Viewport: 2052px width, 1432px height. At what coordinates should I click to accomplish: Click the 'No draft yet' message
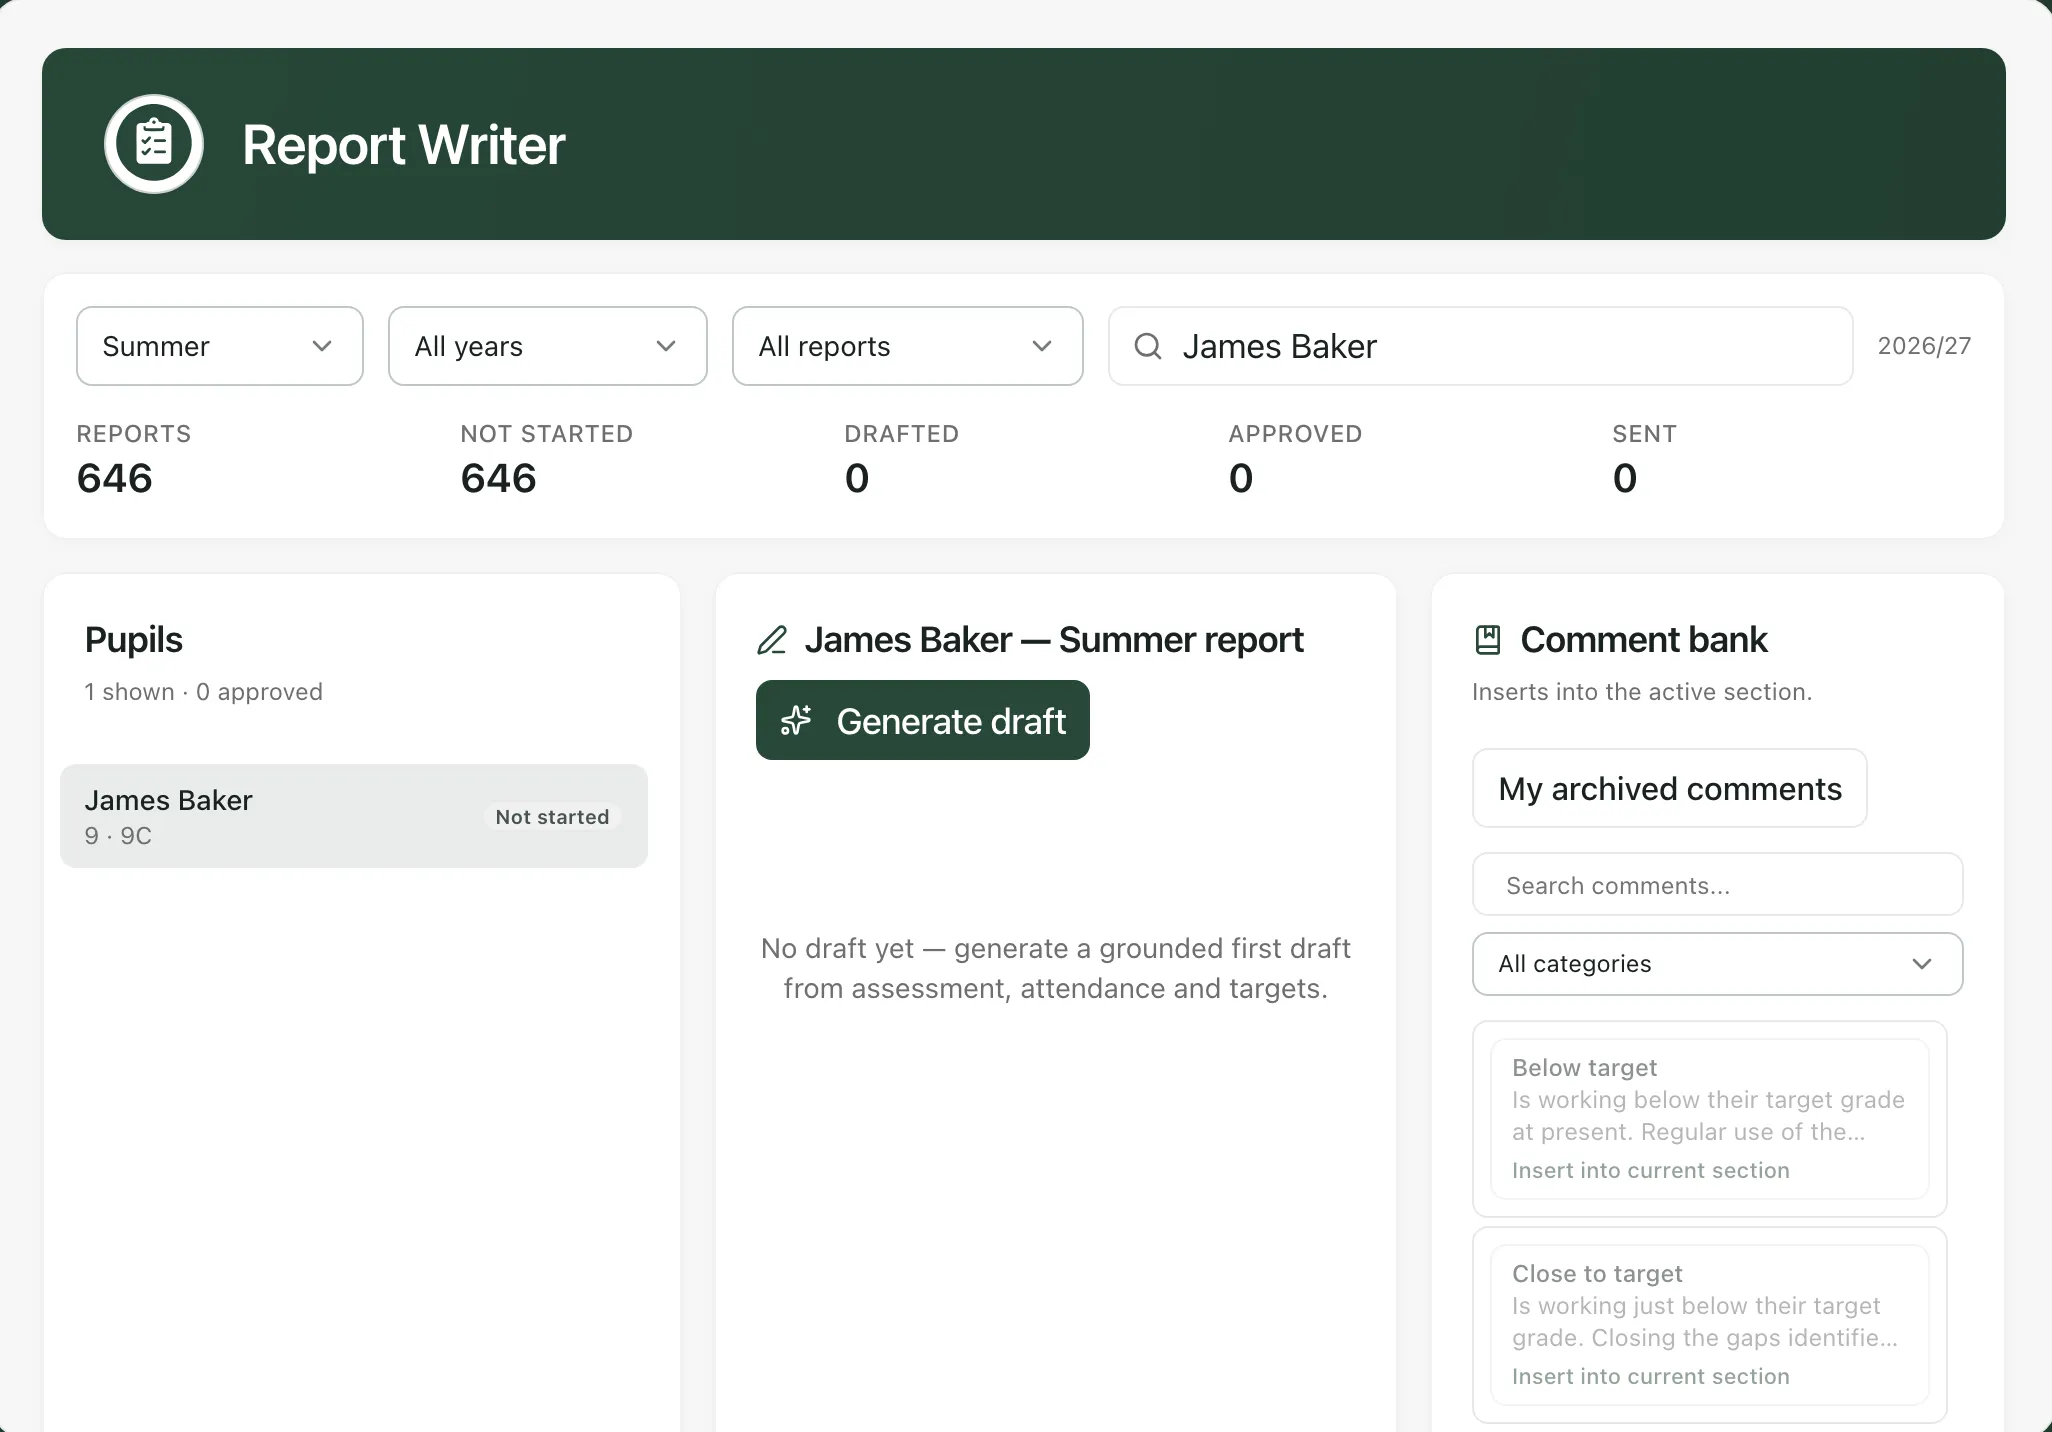click(x=1056, y=968)
